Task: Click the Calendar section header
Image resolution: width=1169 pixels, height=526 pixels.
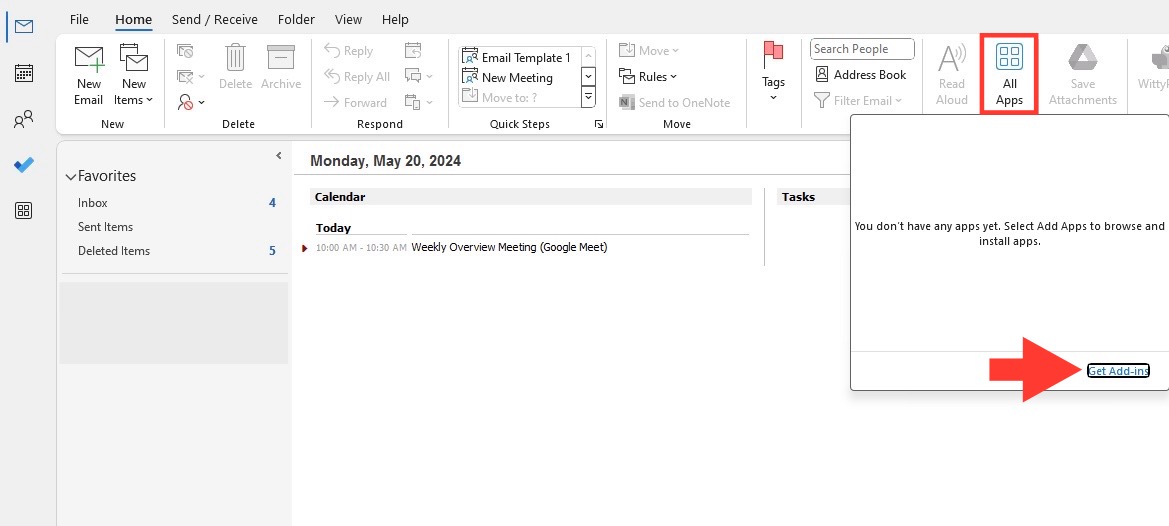Action: [x=530, y=197]
